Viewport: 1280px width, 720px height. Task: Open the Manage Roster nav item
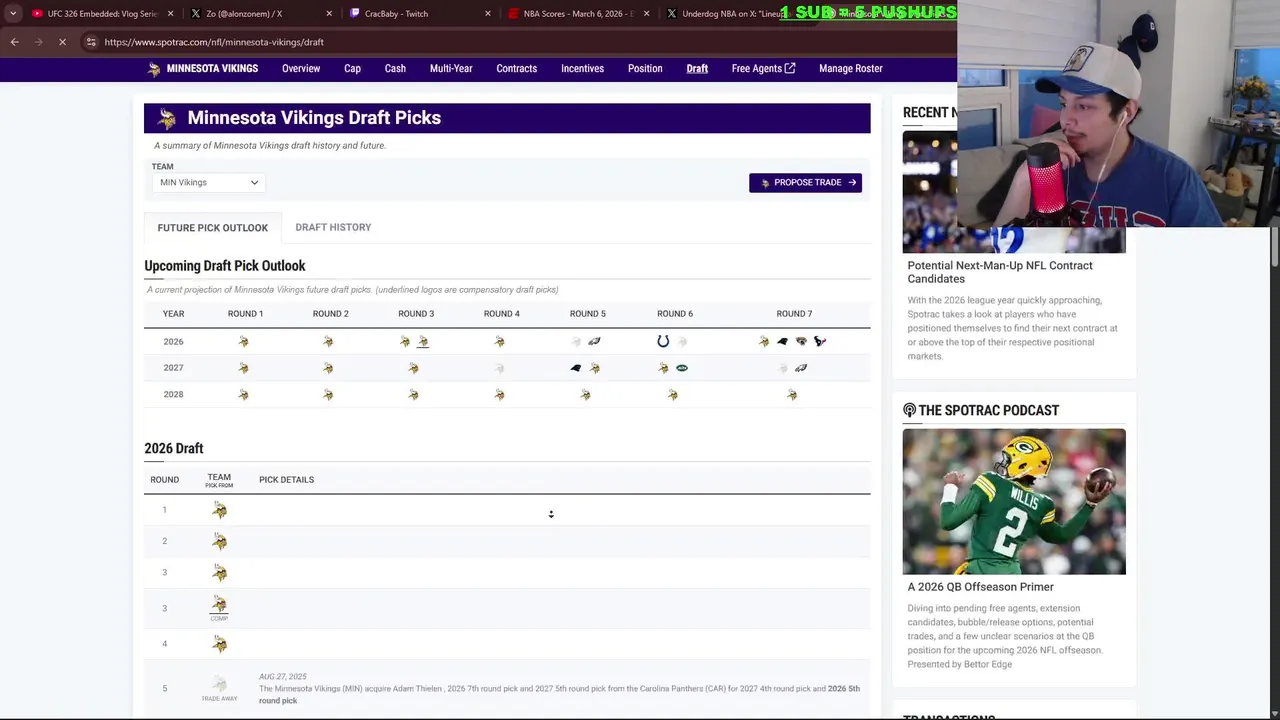pos(851,69)
